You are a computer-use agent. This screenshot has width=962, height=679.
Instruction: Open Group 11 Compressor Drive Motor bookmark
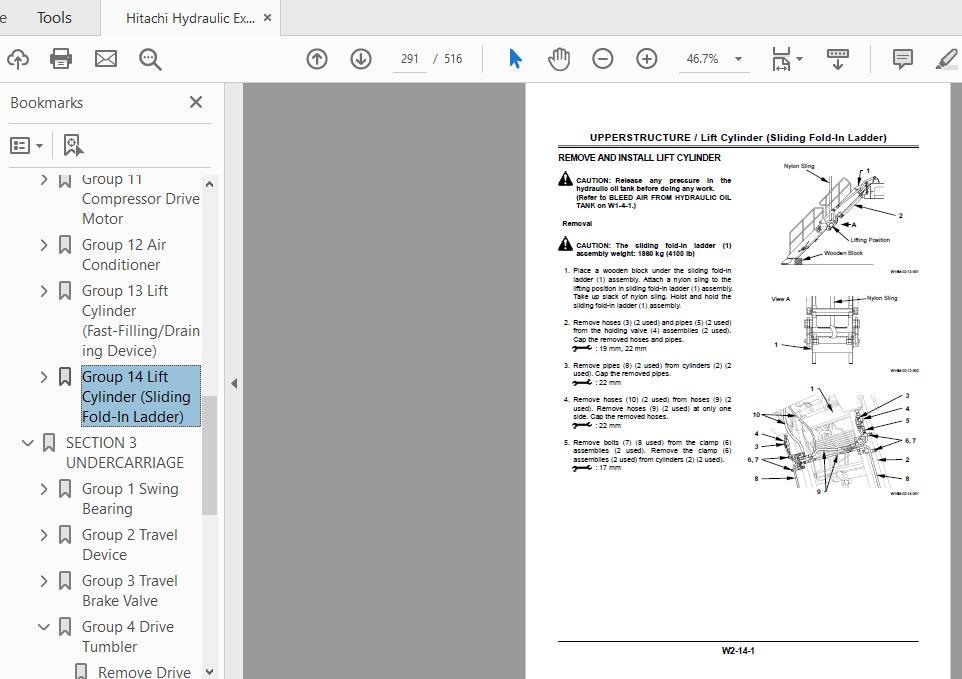pyautogui.click(x=140, y=199)
